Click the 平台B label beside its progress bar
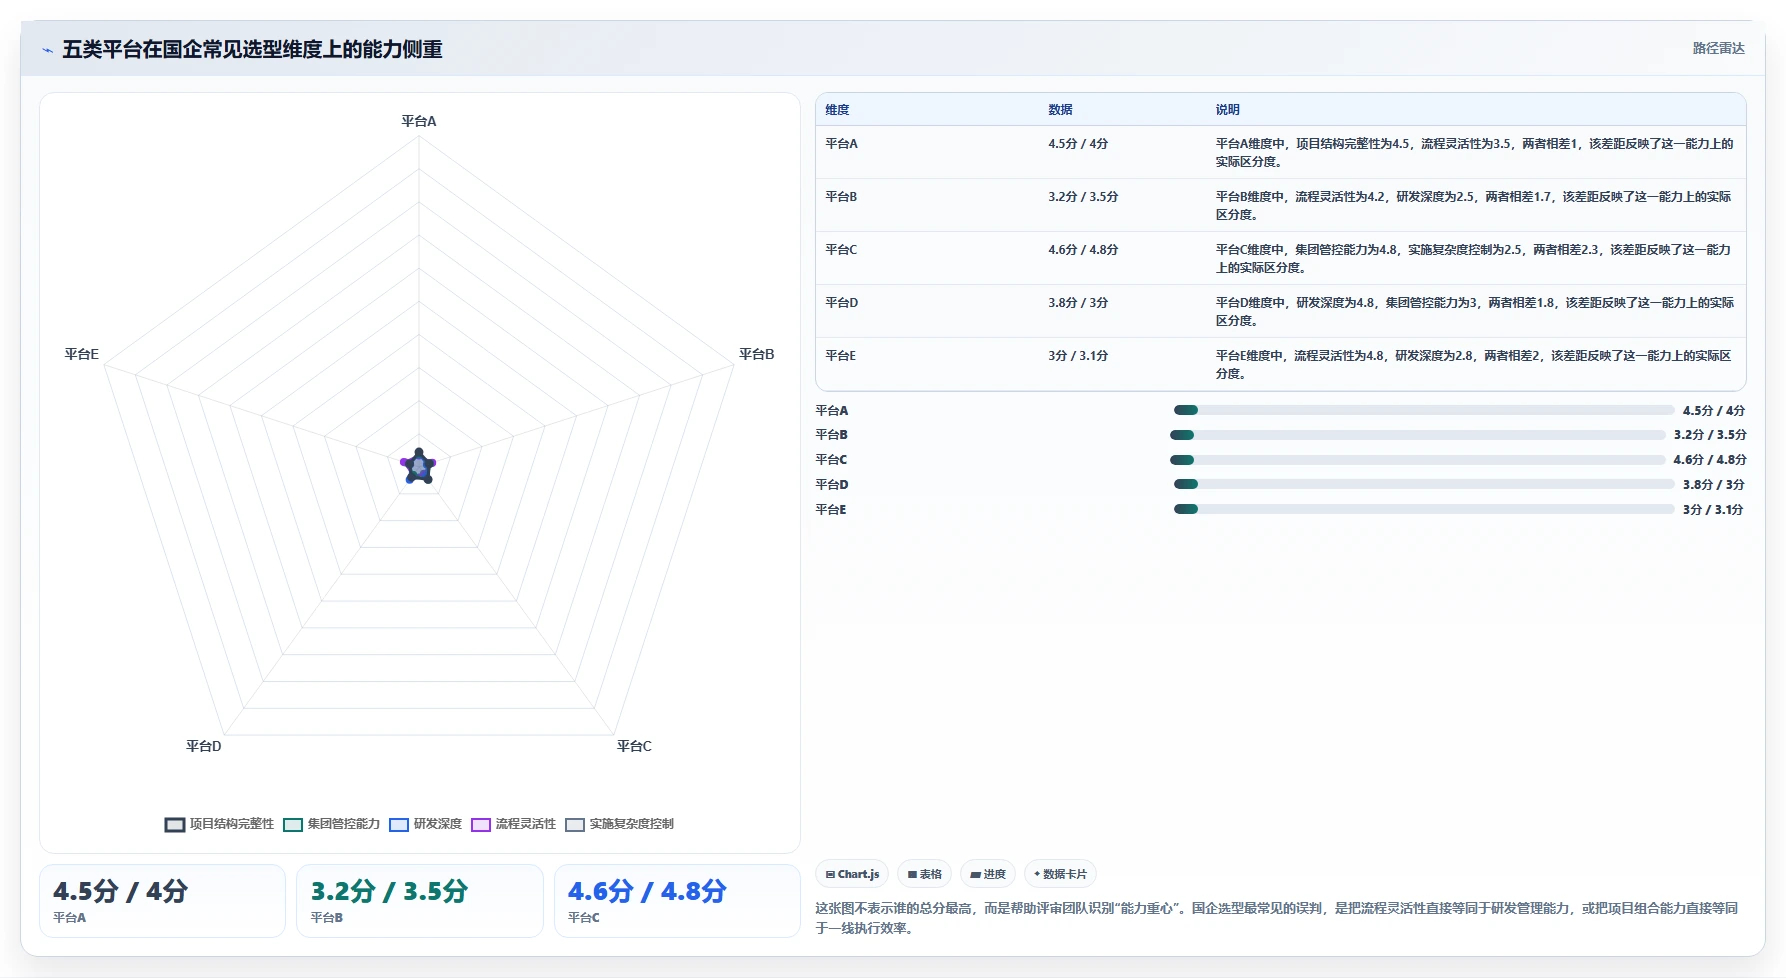1786x978 pixels. pyautogui.click(x=832, y=435)
